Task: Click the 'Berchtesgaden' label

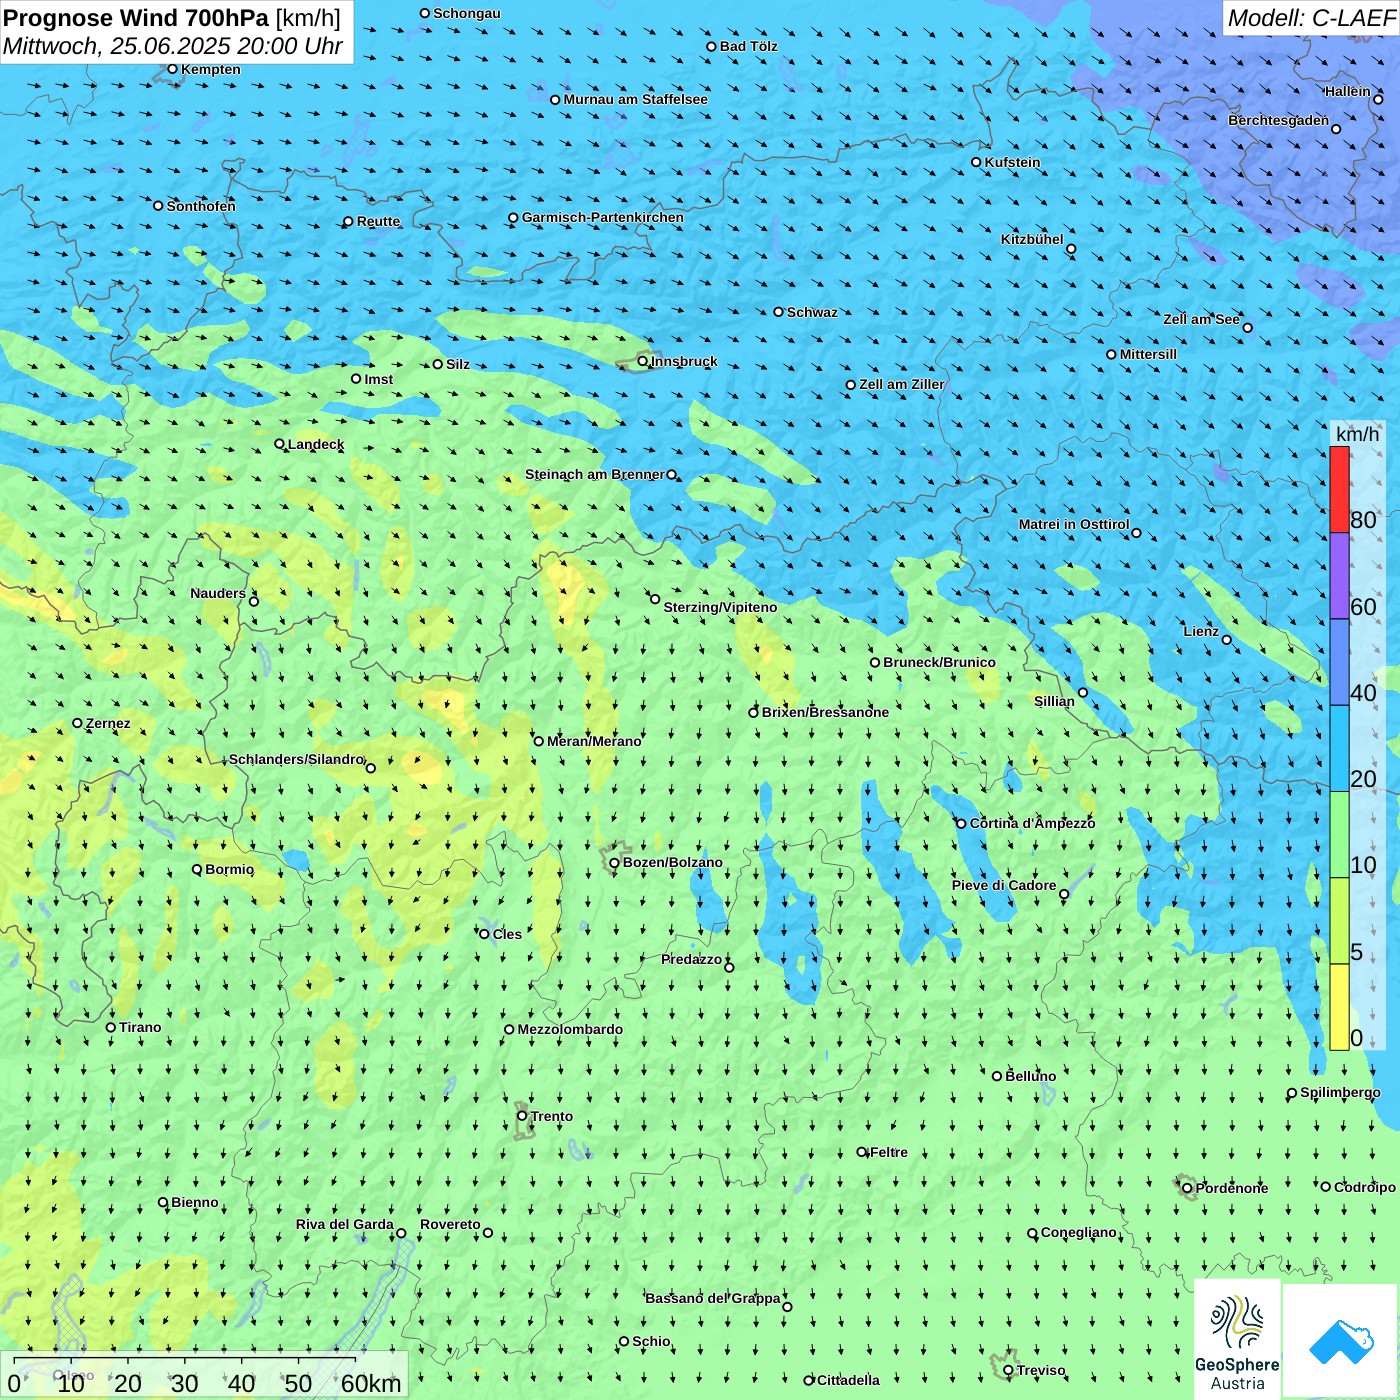Action: pyautogui.click(x=1279, y=120)
